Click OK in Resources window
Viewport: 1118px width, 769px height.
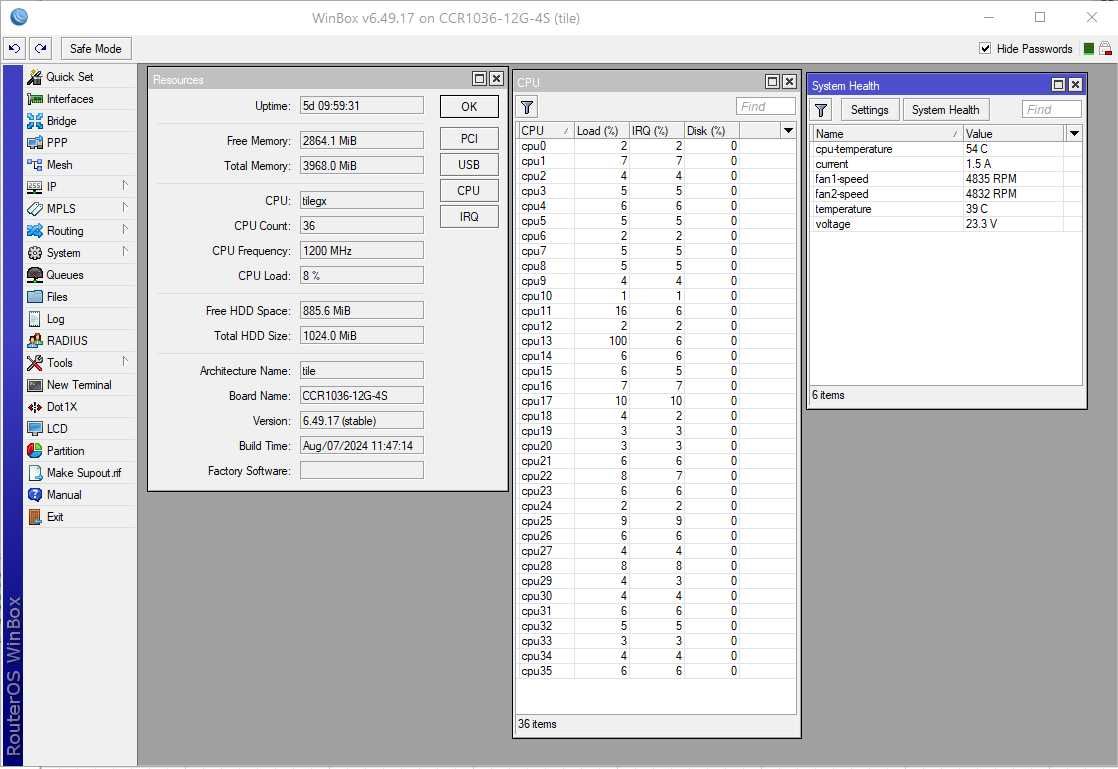point(469,106)
